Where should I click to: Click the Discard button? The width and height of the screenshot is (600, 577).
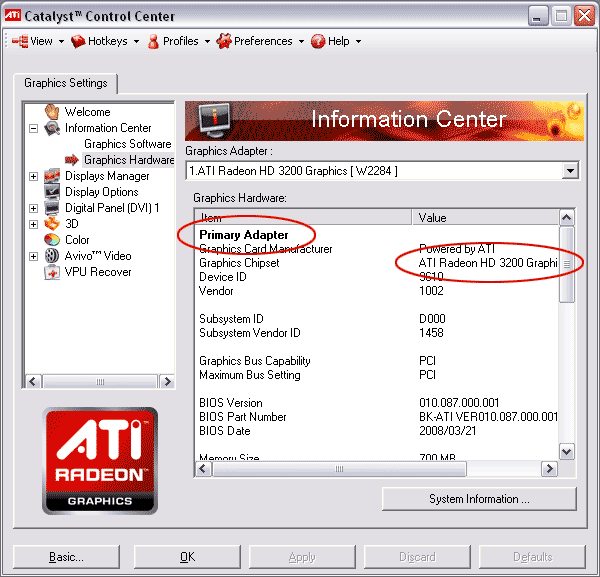tap(417, 557)
